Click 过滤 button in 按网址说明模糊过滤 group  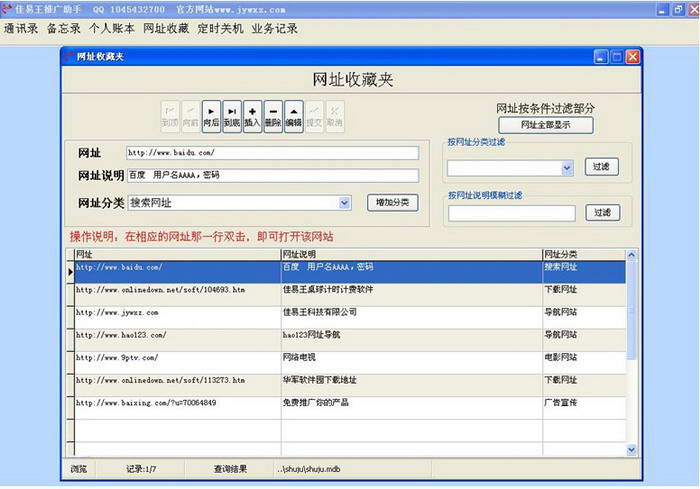602,213
